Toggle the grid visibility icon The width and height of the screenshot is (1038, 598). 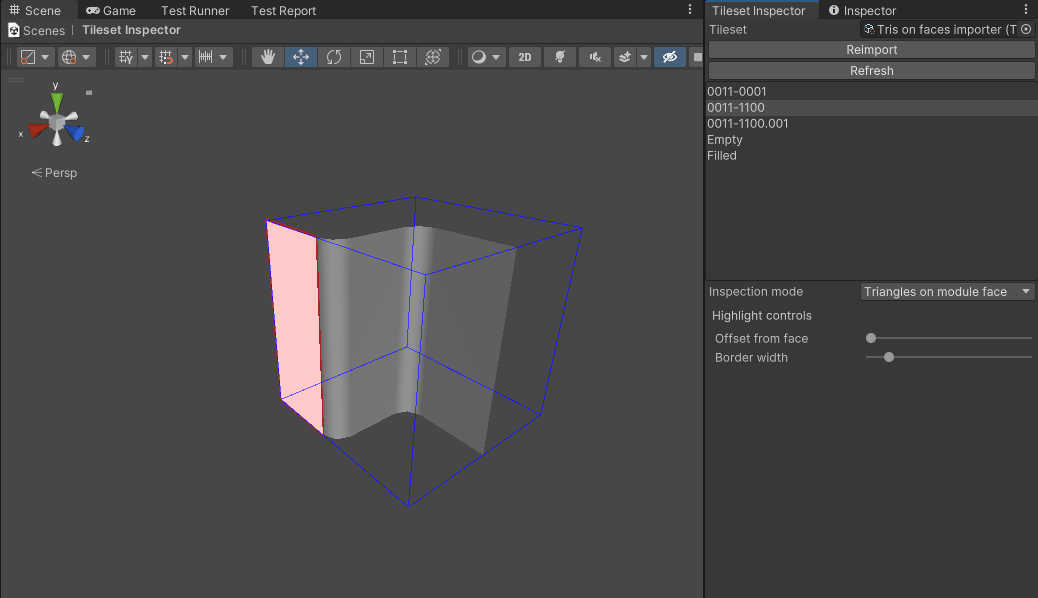coord(125,57)
